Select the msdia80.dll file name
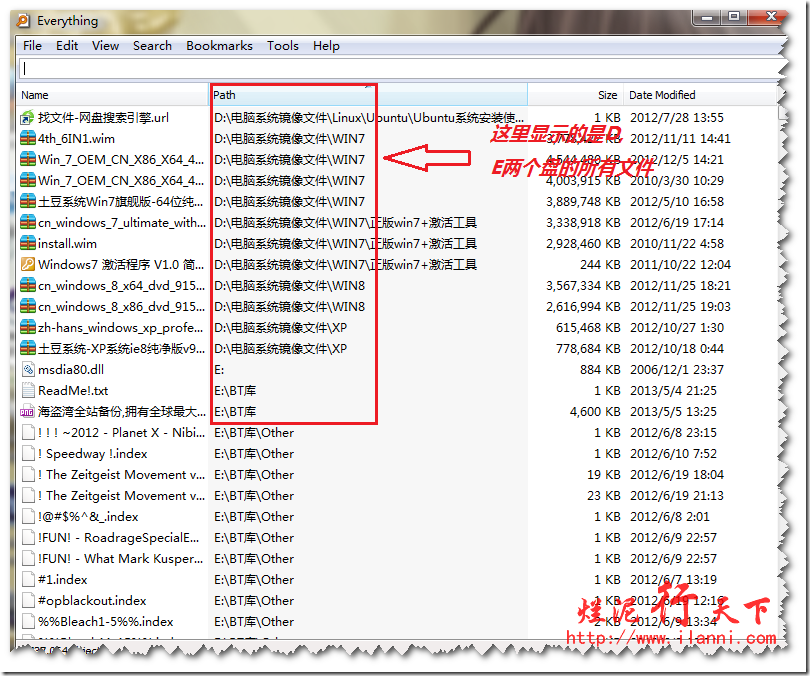This screenshot has height=676, width=810. tap(71, 370)
